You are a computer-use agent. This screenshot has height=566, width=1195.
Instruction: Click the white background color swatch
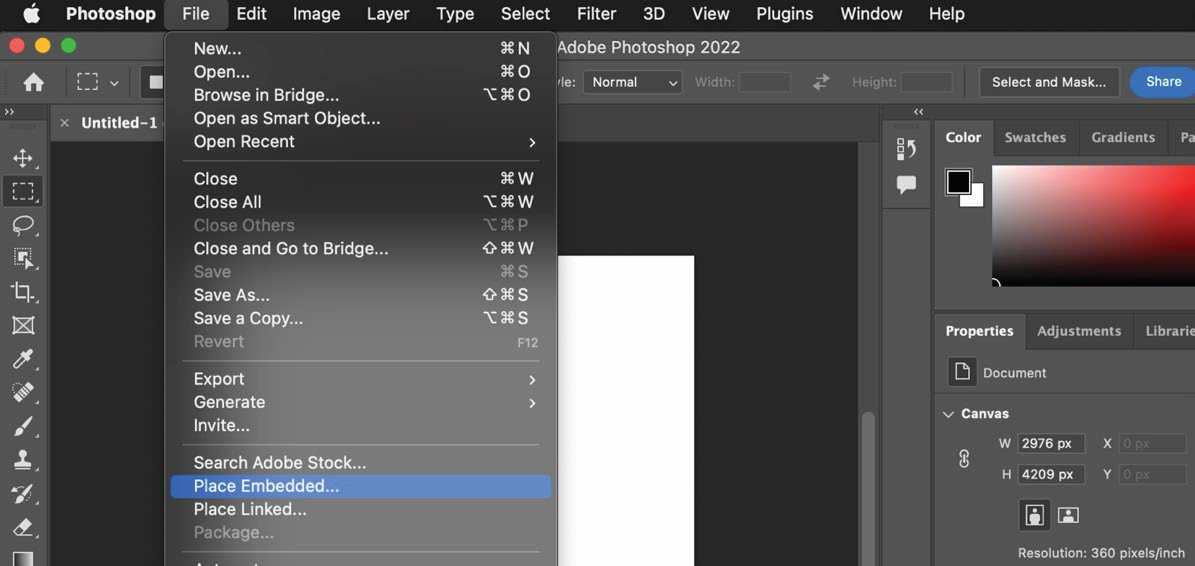pos(976,199)
